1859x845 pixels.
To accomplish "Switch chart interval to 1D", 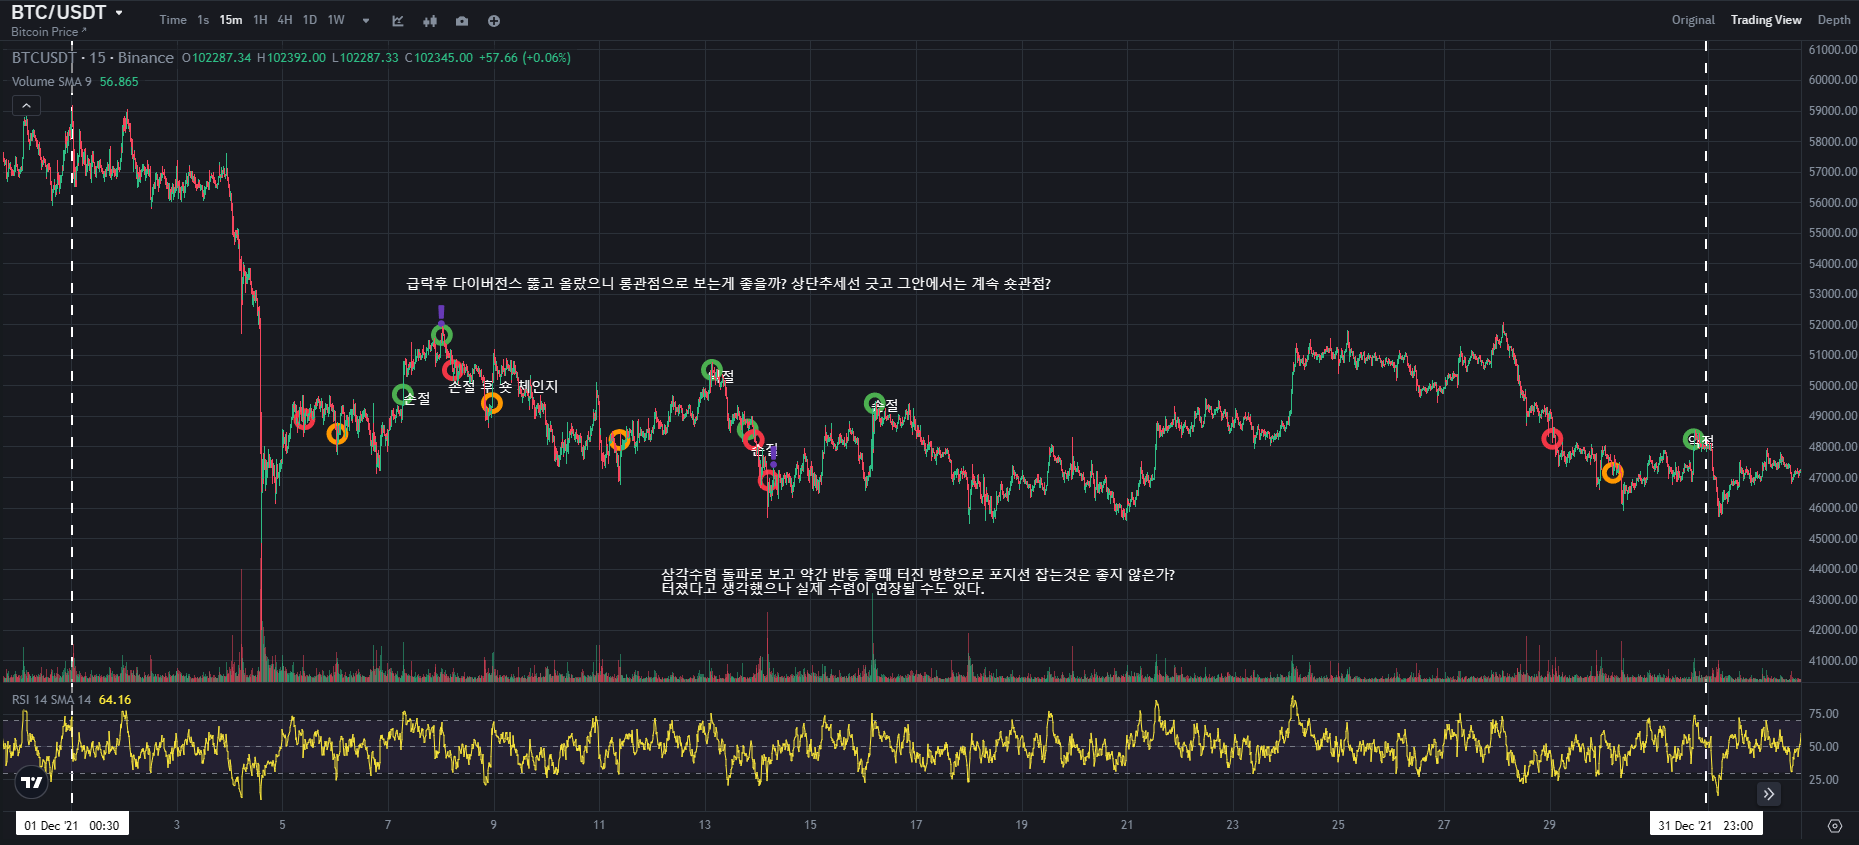I will point(310,20).
